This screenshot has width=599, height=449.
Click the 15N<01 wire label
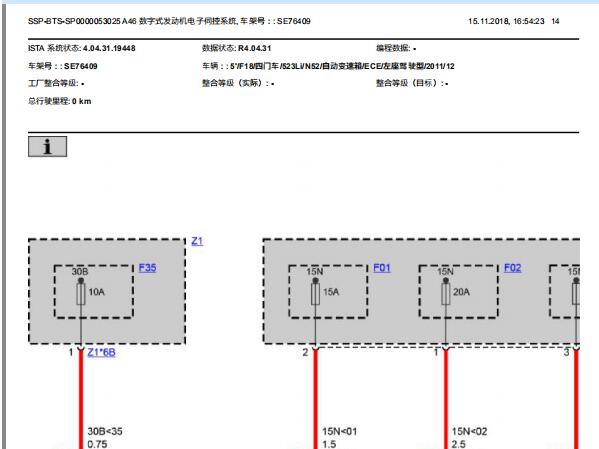340,431
